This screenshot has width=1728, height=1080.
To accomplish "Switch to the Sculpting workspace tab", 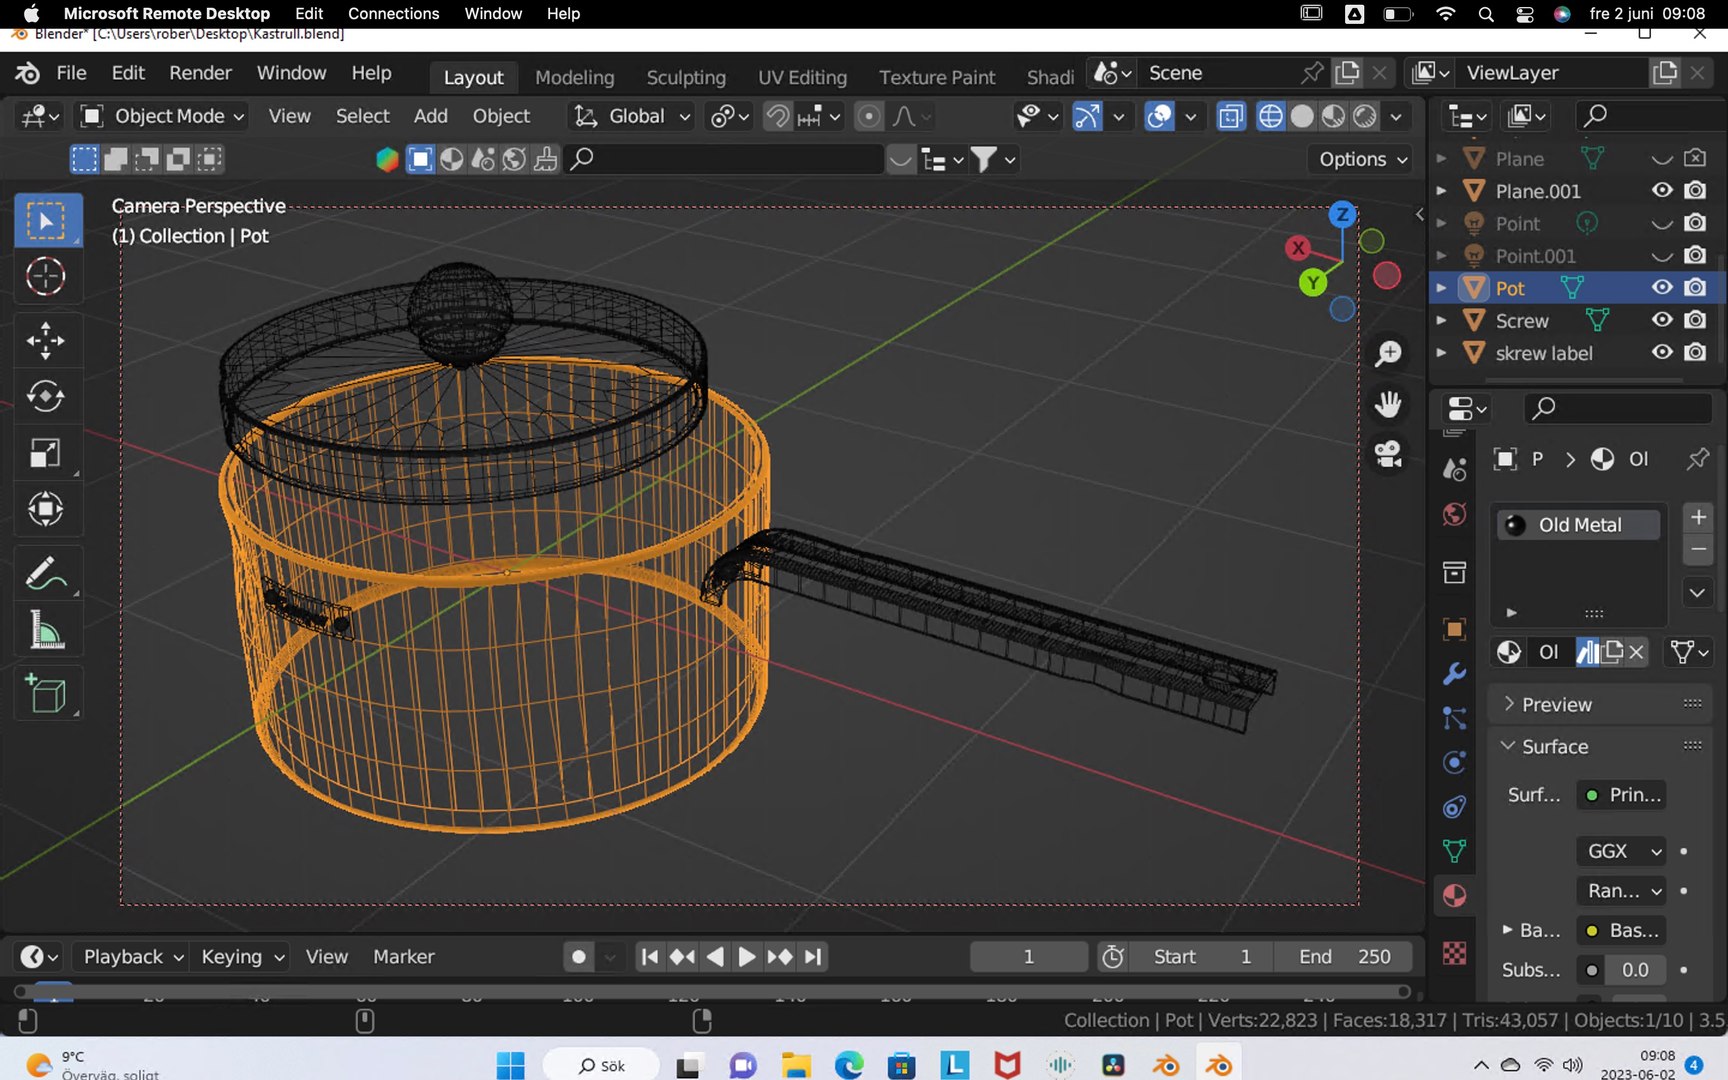I will click(x=686, y=77).
